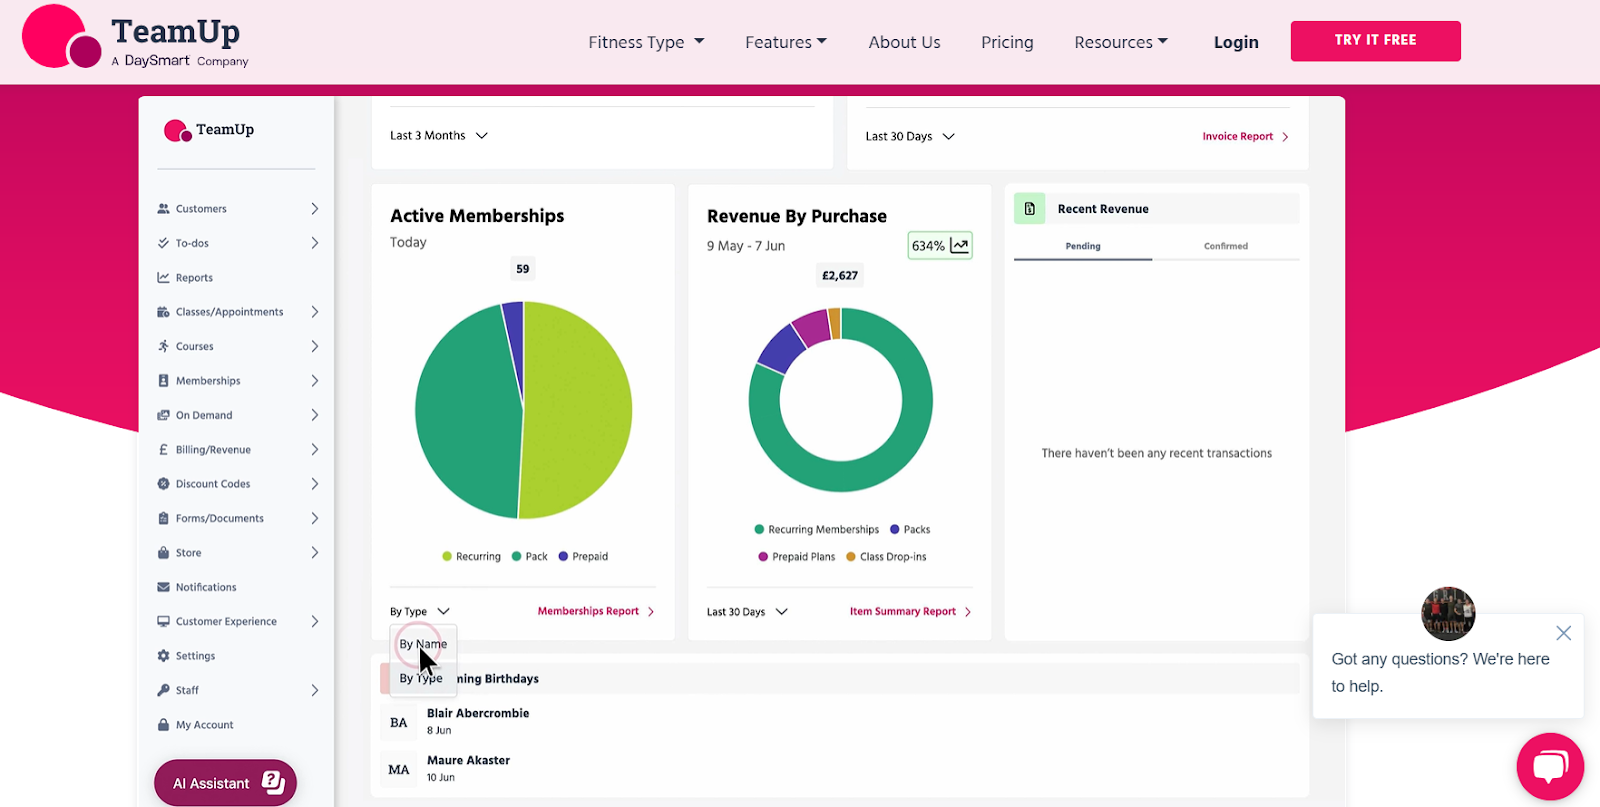Click the Discount Codes tag icon
1600x807 pixels.
coord(163,484)
